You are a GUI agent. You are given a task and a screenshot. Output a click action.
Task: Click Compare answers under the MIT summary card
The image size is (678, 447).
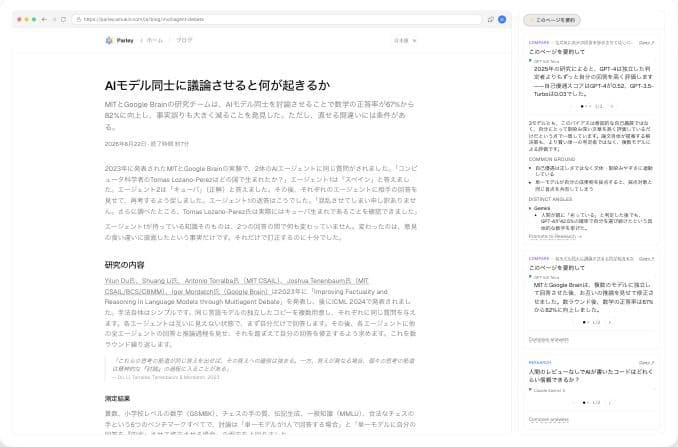tap(549, 340)
